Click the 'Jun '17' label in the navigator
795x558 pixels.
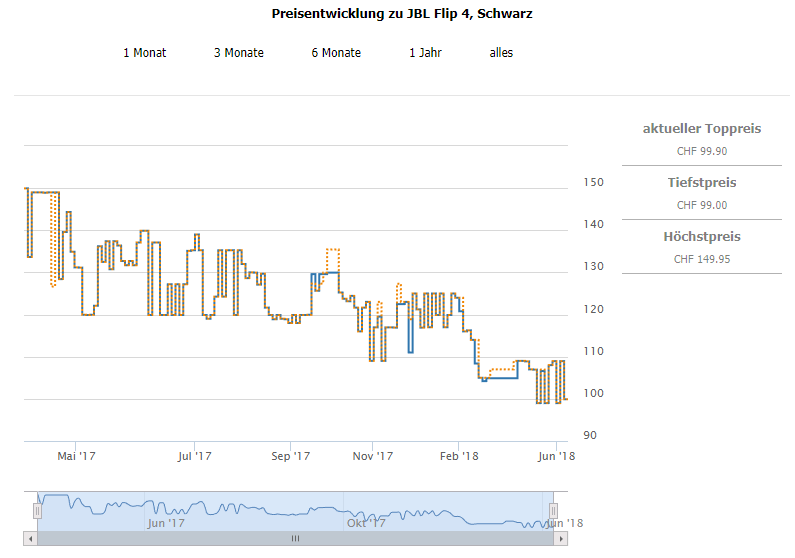pos(165,523)
